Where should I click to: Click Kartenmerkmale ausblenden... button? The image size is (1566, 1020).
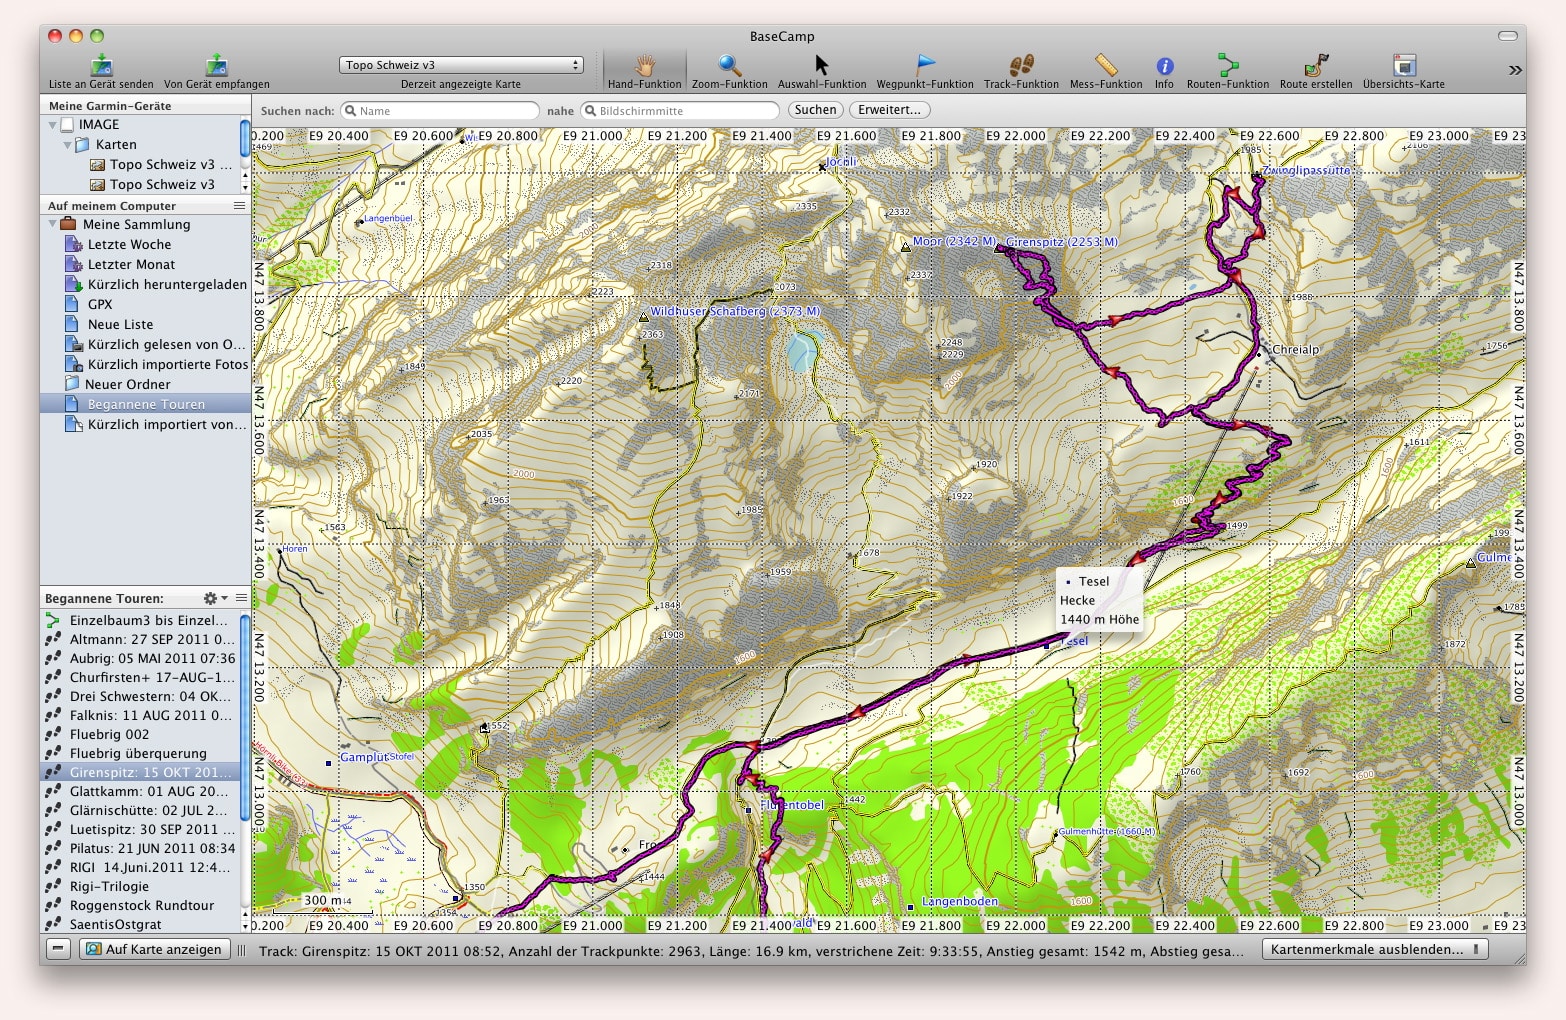coord(1375,949)
